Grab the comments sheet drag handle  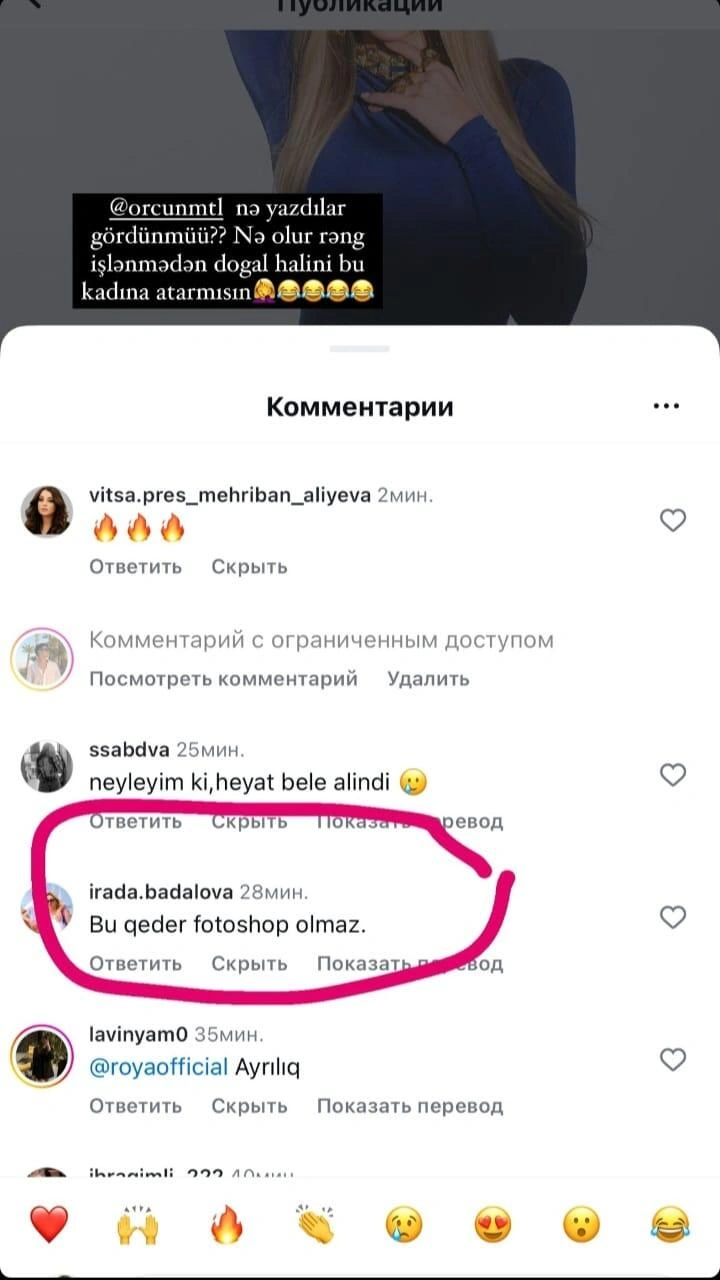coord(360,348)
